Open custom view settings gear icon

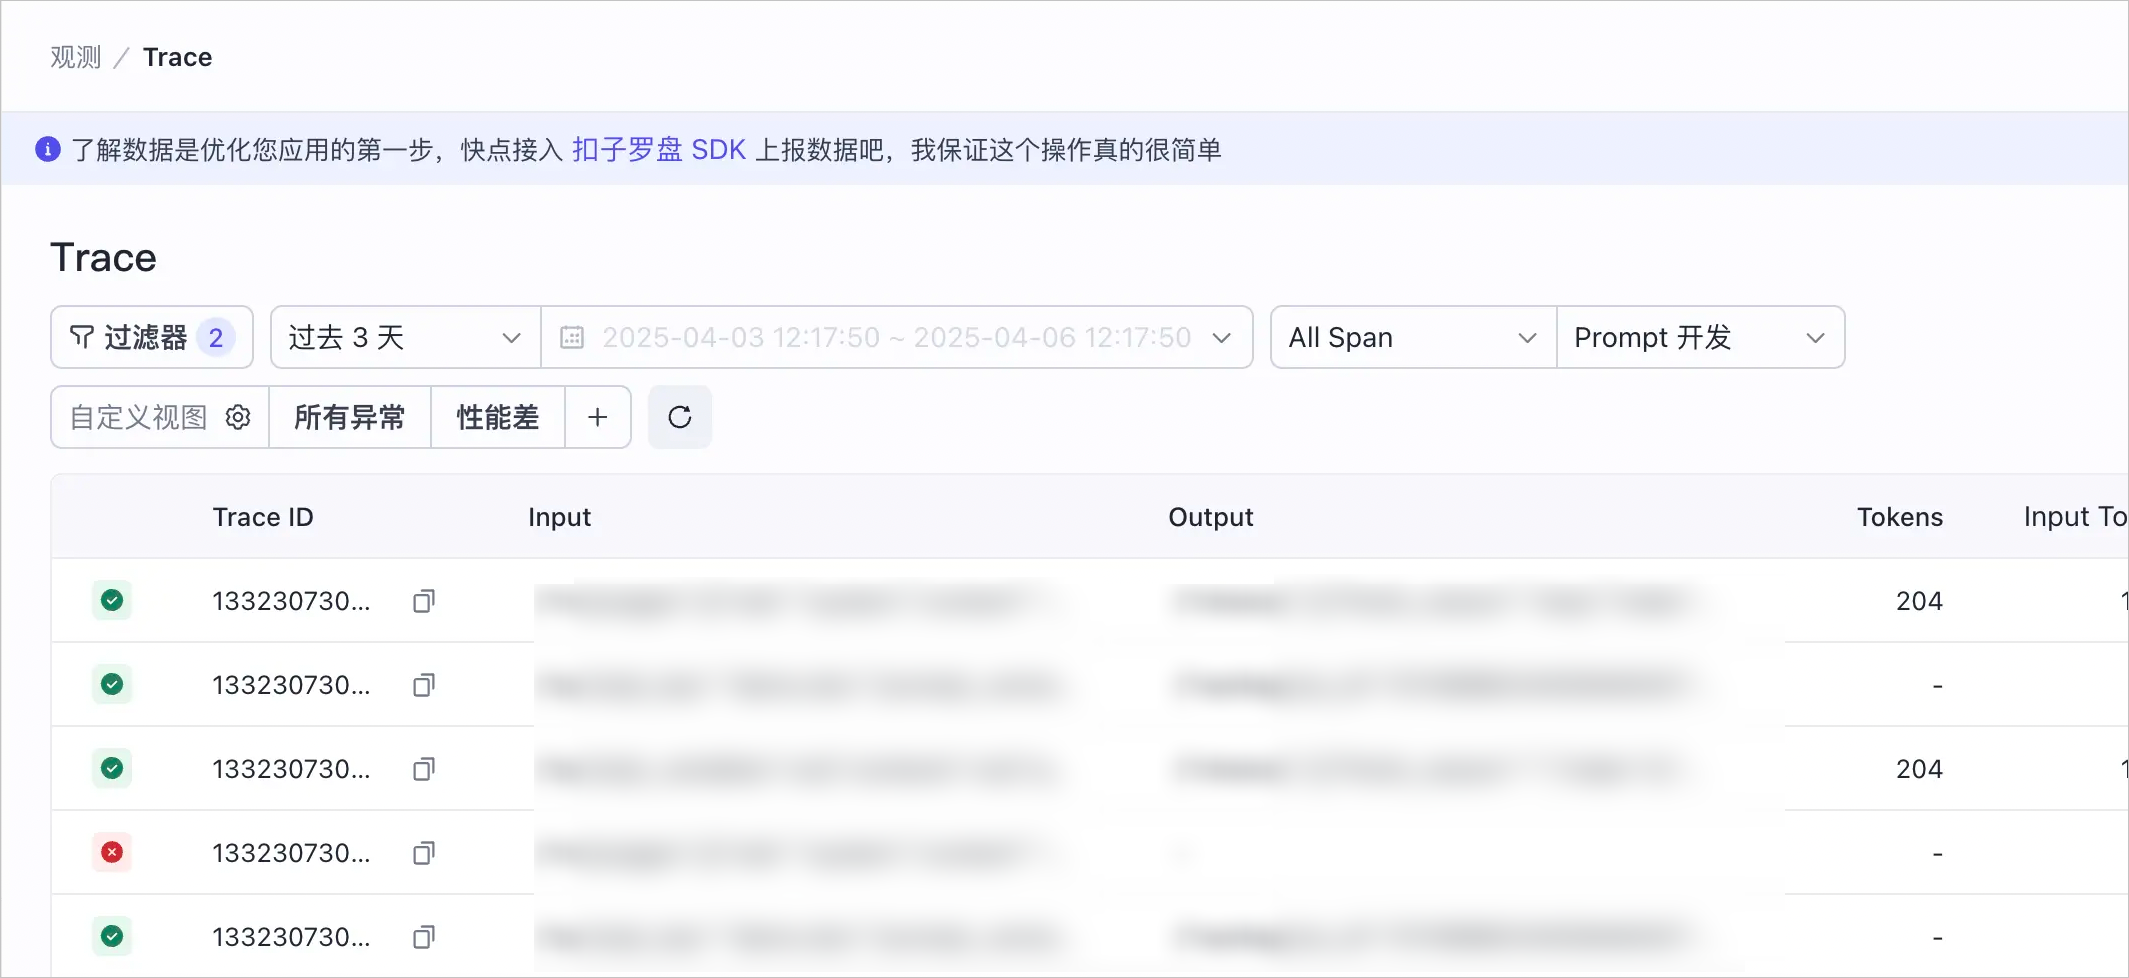click(238, 417)
